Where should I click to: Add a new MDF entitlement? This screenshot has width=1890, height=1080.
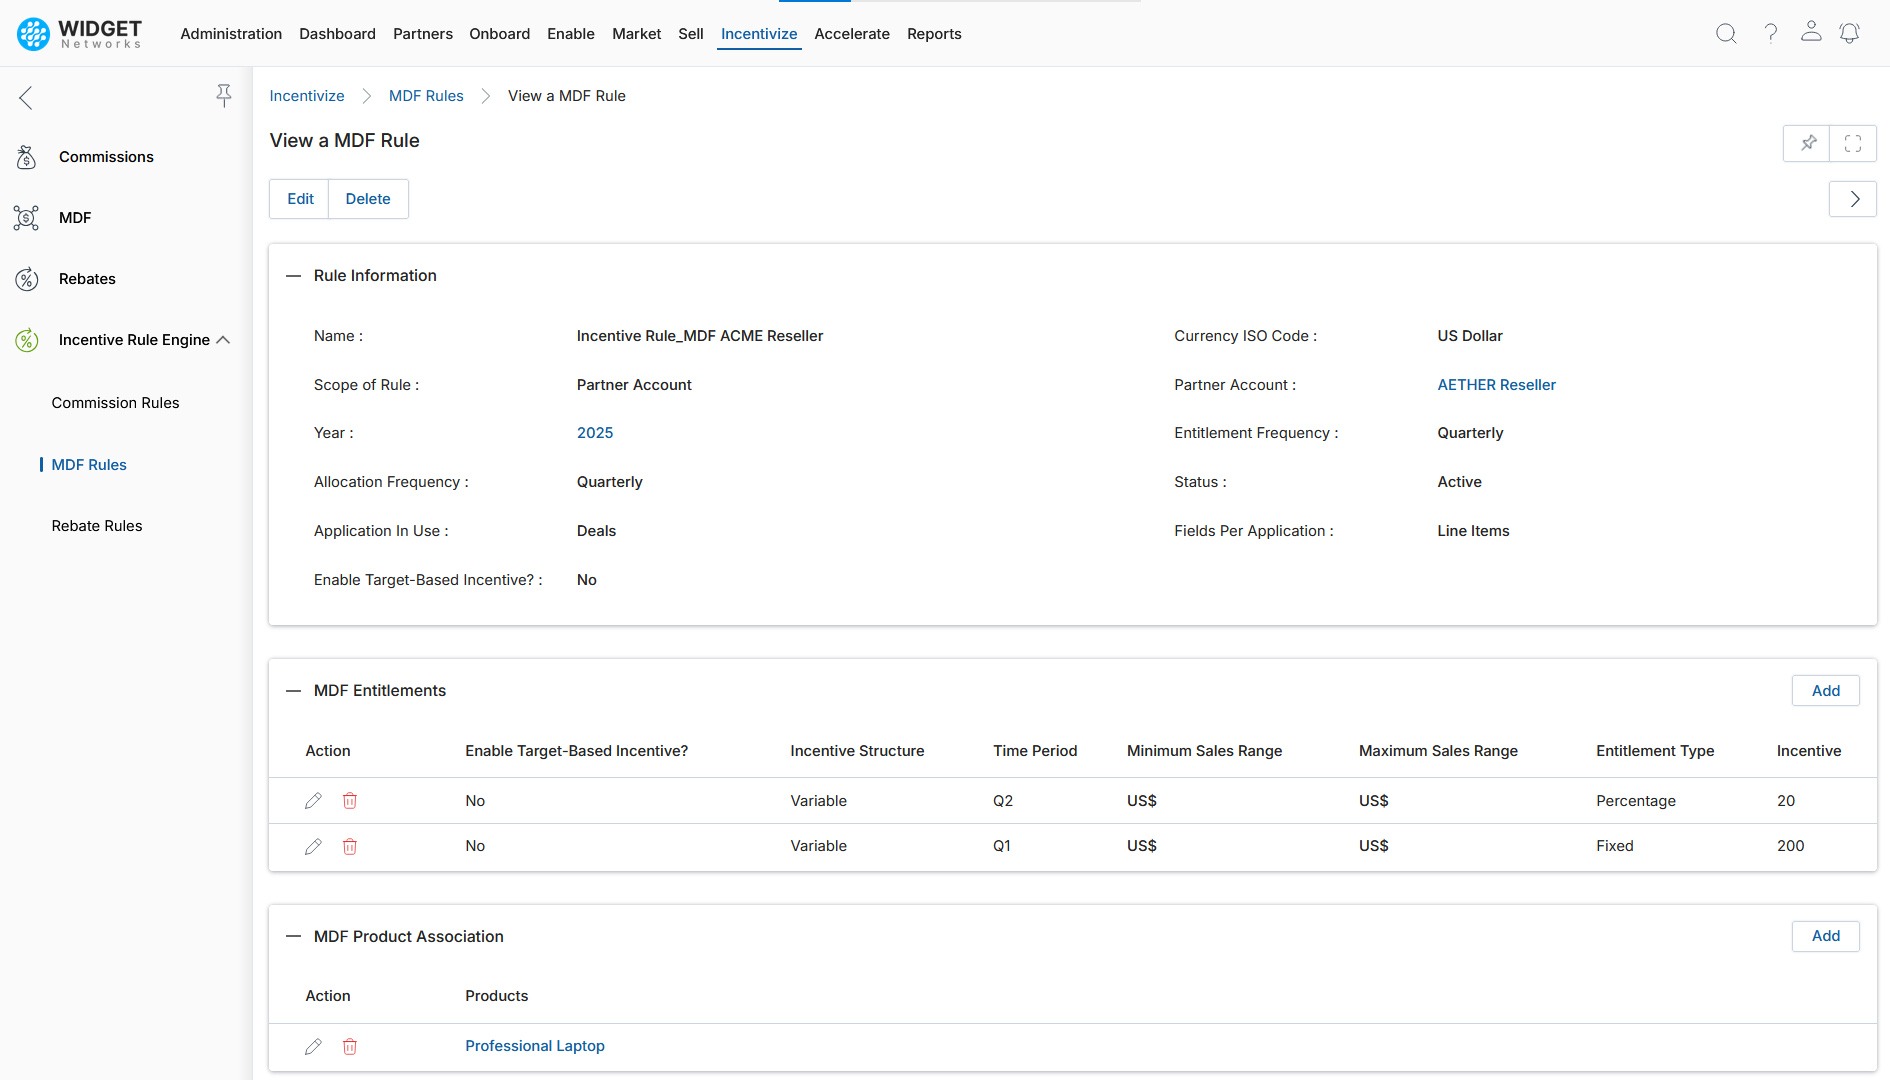pyautogui.click(x=1825, y=691)
